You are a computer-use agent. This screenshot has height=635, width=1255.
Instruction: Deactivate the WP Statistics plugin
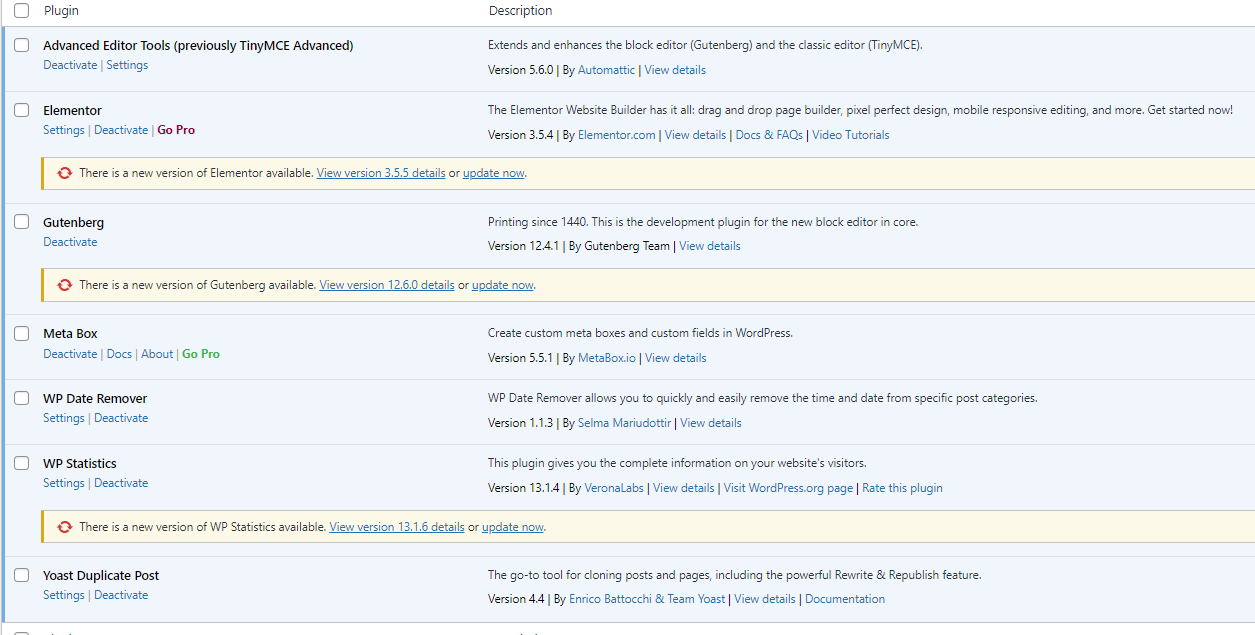pyautogui.click(x=121, y=483)
